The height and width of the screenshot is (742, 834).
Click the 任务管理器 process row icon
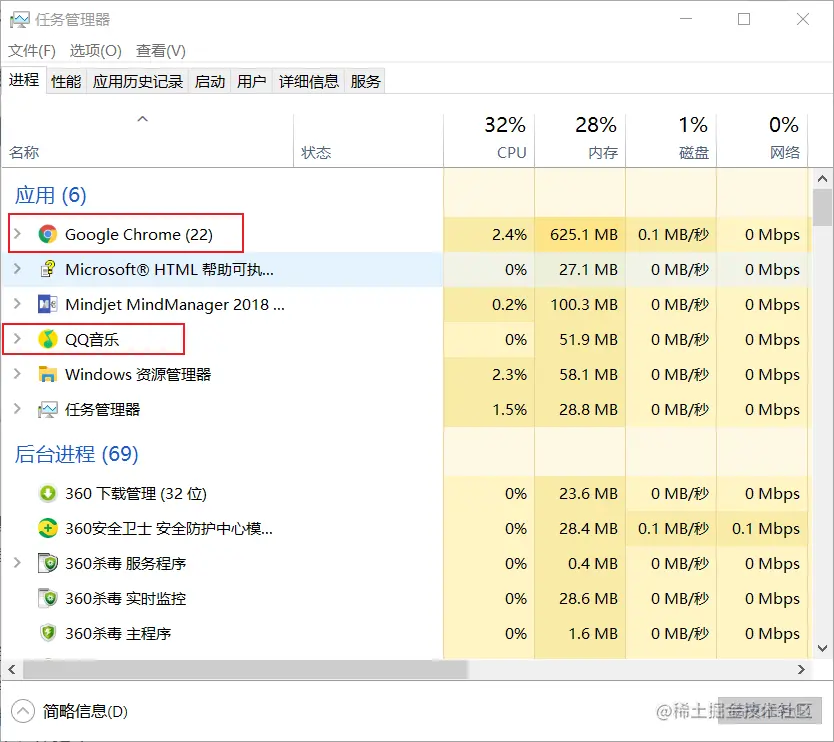pyautogui.click(x=47, y=410)
